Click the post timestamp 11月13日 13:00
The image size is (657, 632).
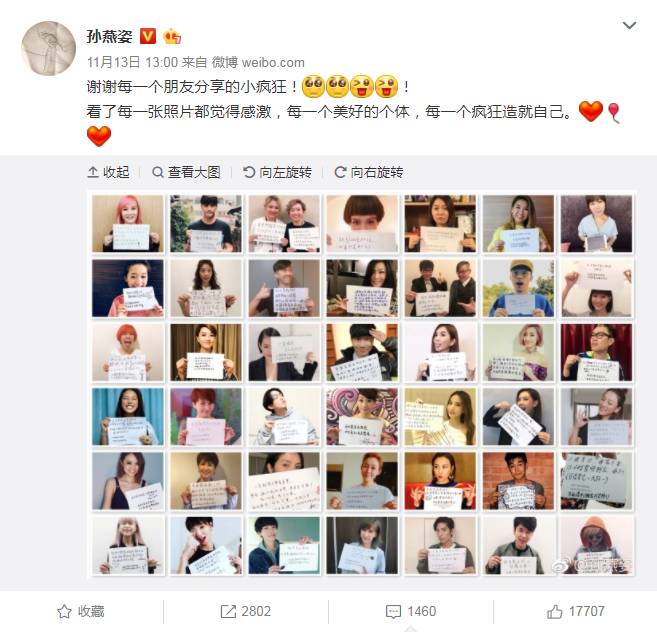pyautogui.click(x=132, y=62)
